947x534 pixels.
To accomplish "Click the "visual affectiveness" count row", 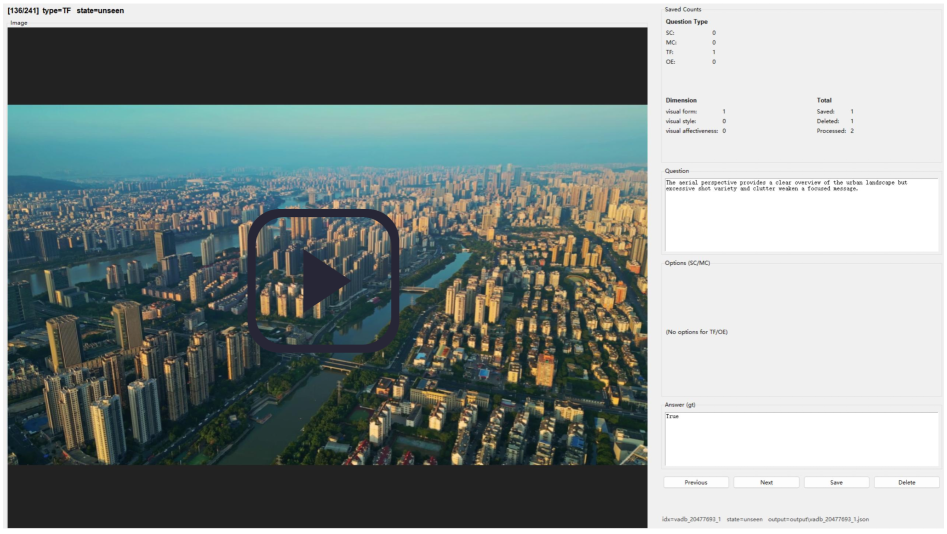I will pyautogui.click(x=695, y=131).
